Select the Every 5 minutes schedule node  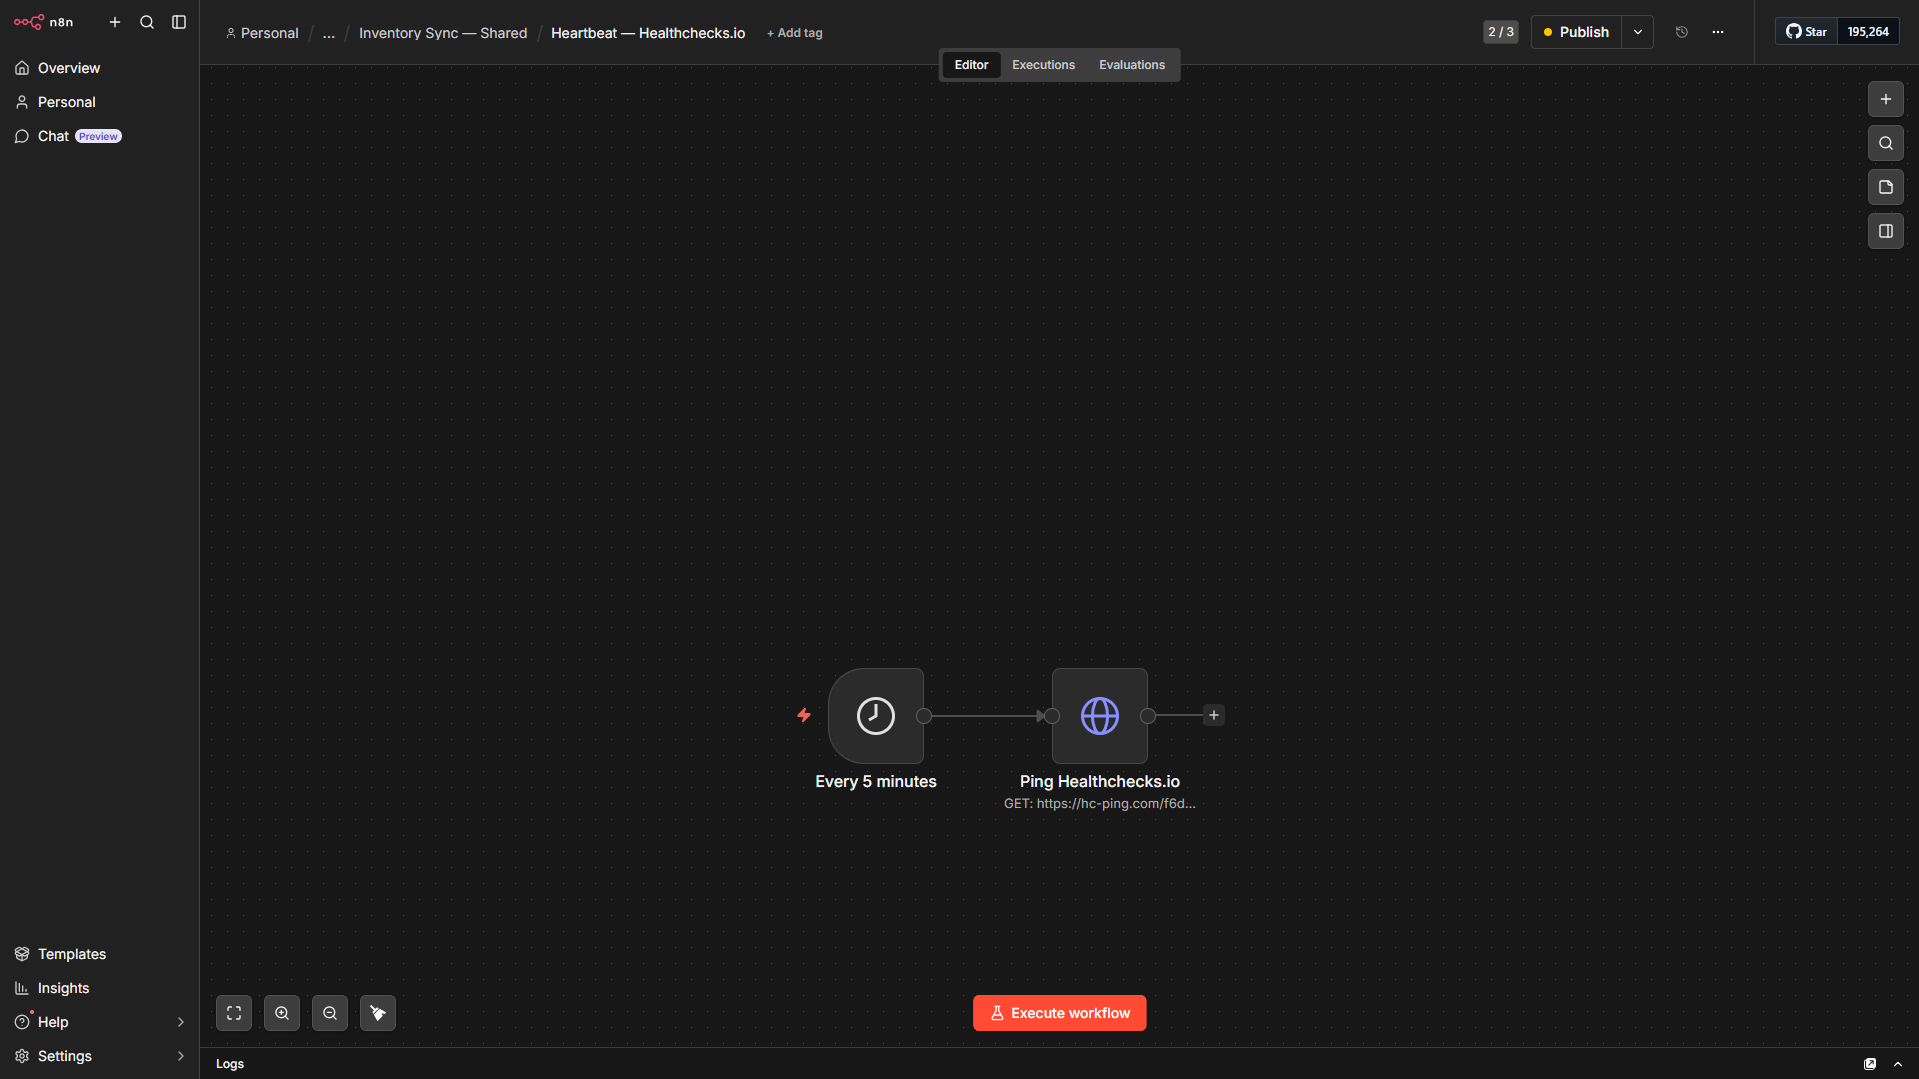[876, 716]
